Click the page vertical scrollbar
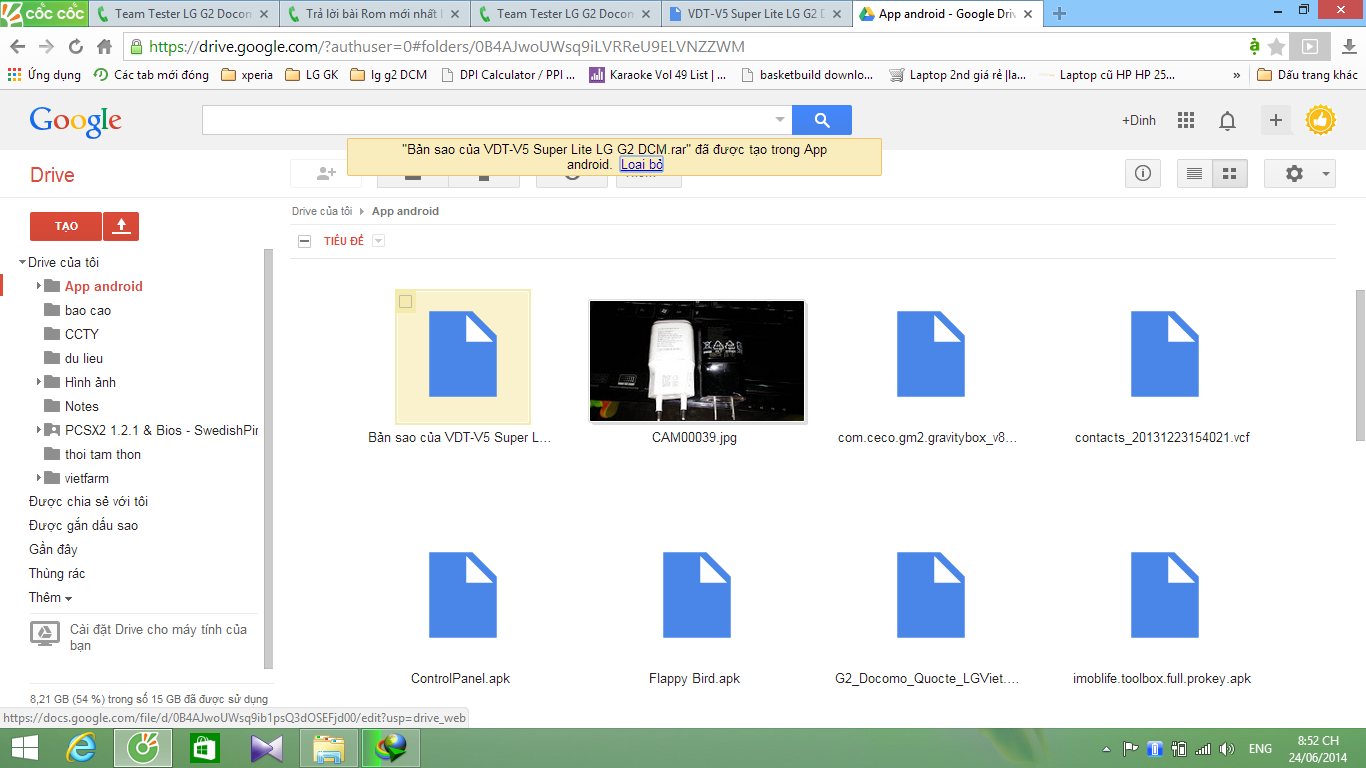 [x=1360, y=365]
